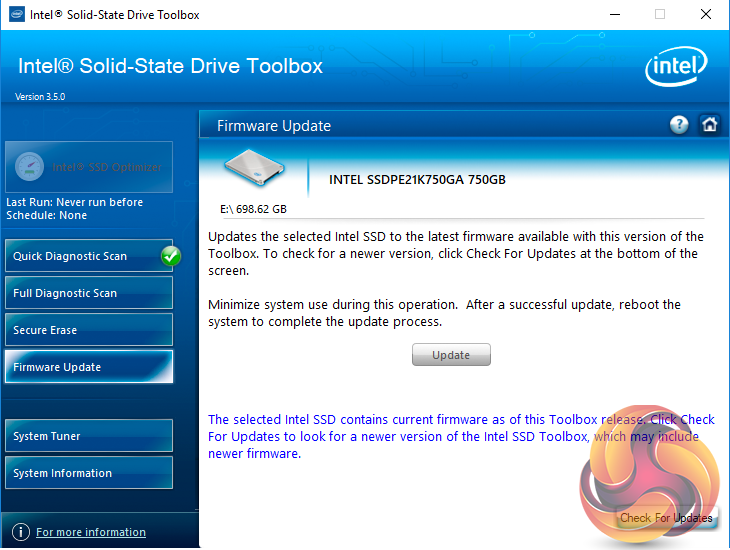Go to home screen via house icon
This screenshot has height=550, width=730.
pos(710,125)
